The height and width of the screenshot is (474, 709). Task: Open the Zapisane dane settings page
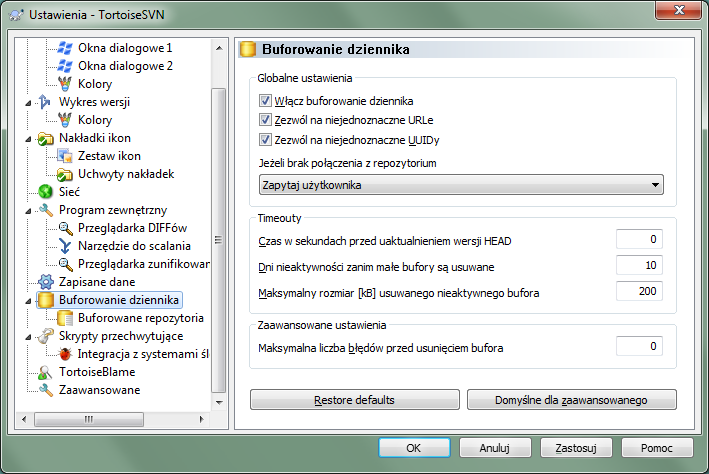click(x=97, y=282)
